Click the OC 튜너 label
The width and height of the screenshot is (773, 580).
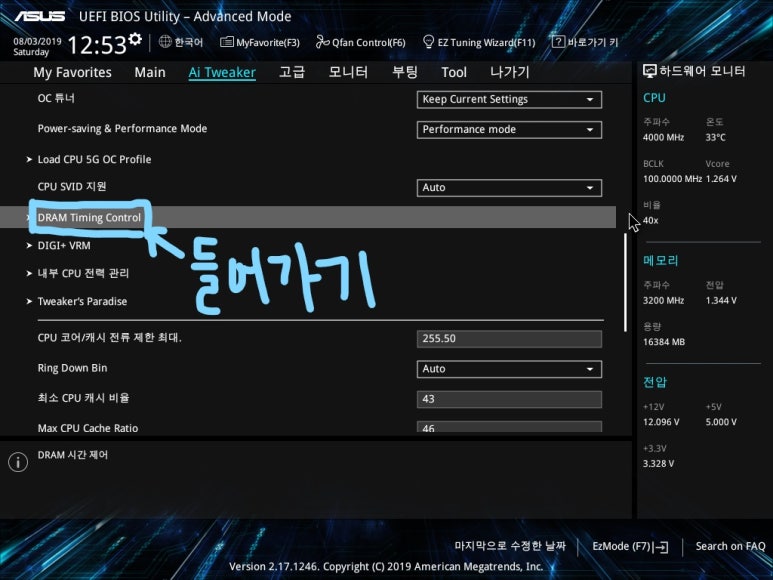pyautogui.click(x=56, y=99)
